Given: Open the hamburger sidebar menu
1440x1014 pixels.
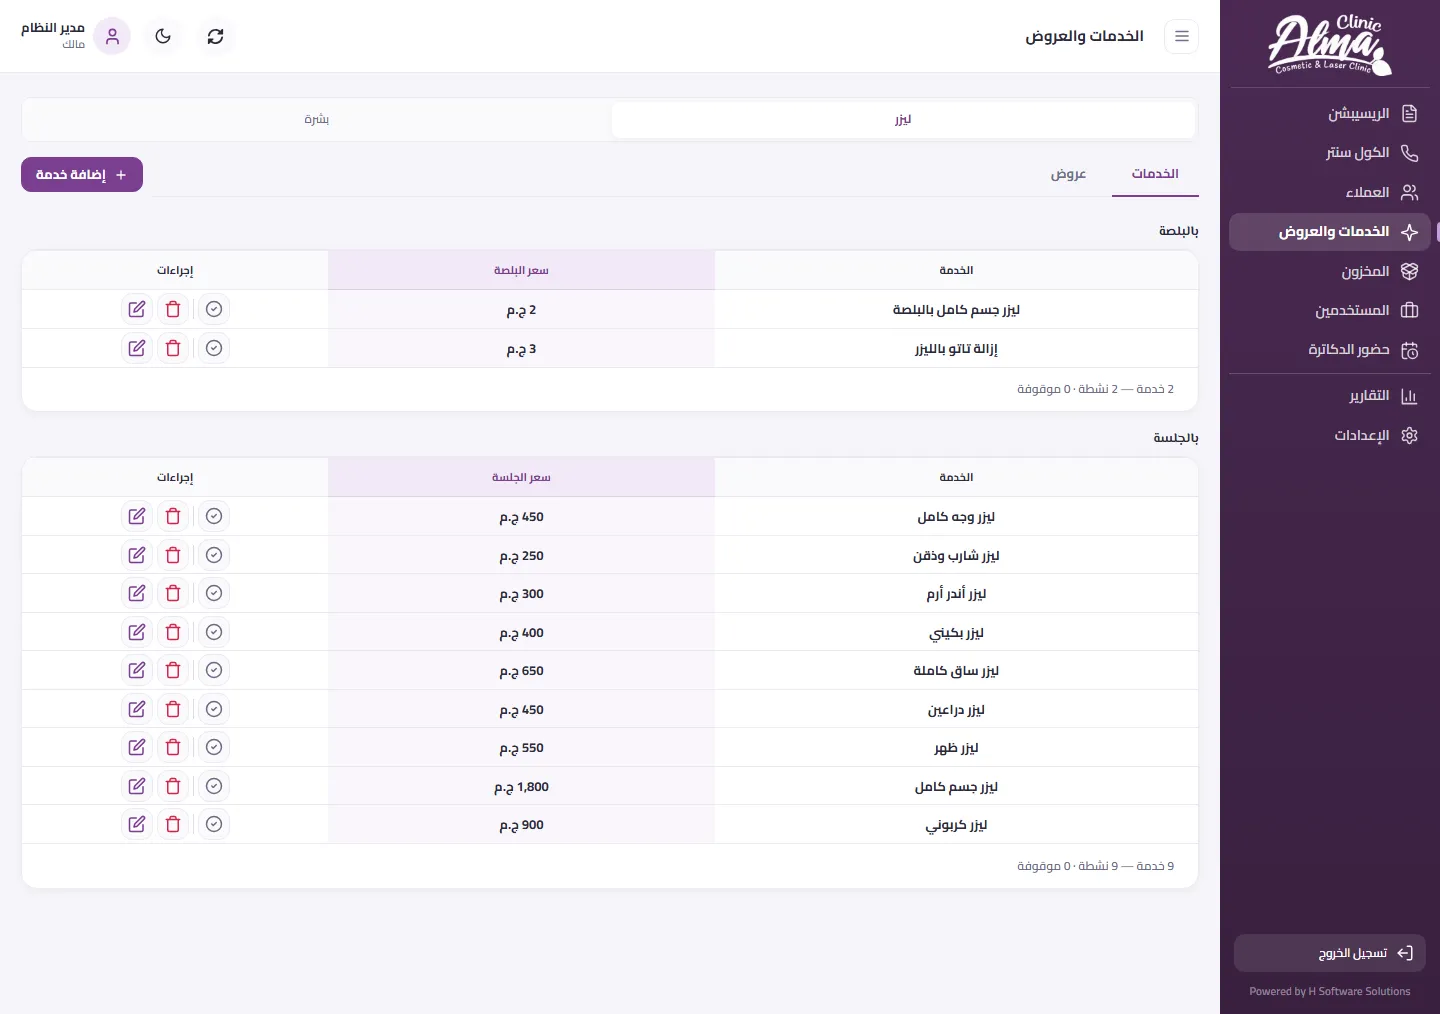Looking at the screenshot, I should 1182,36.
